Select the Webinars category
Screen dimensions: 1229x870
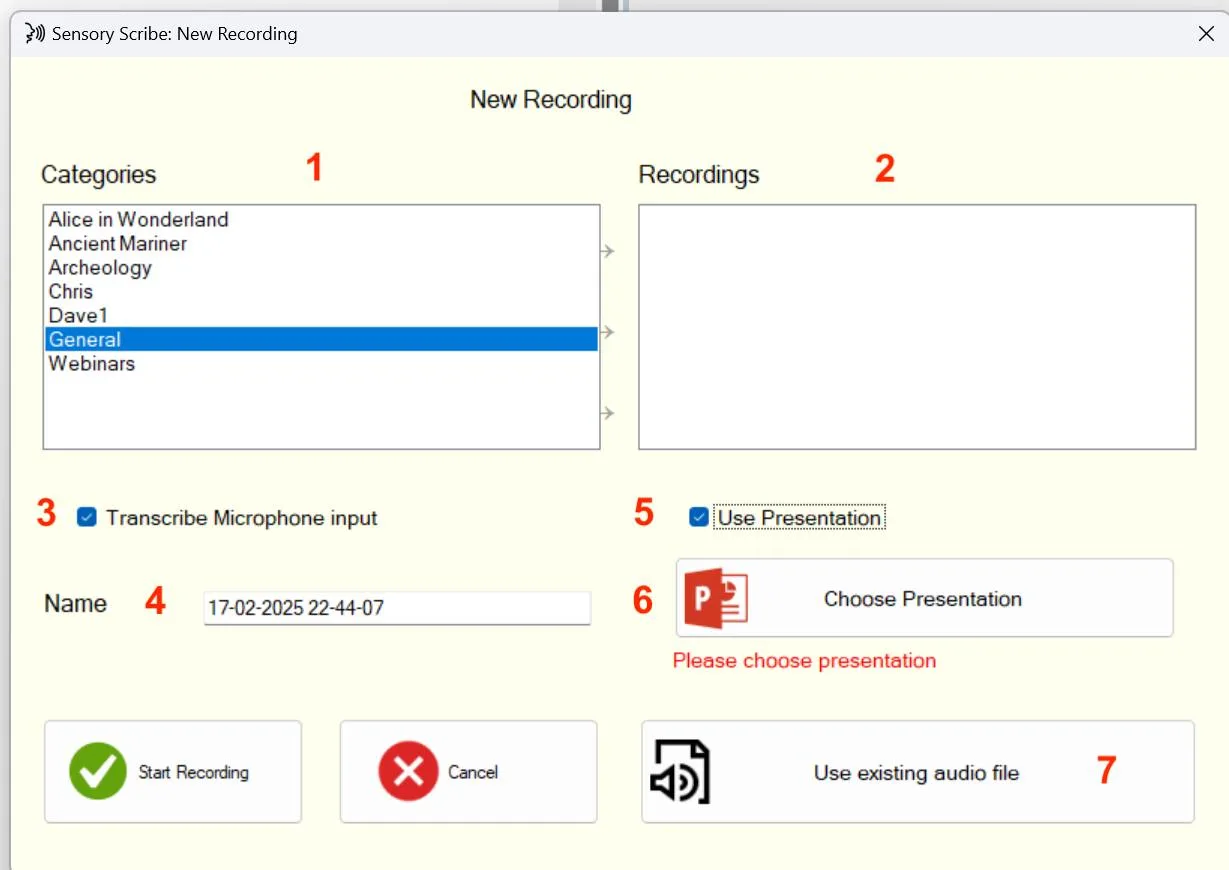[91, 363]
